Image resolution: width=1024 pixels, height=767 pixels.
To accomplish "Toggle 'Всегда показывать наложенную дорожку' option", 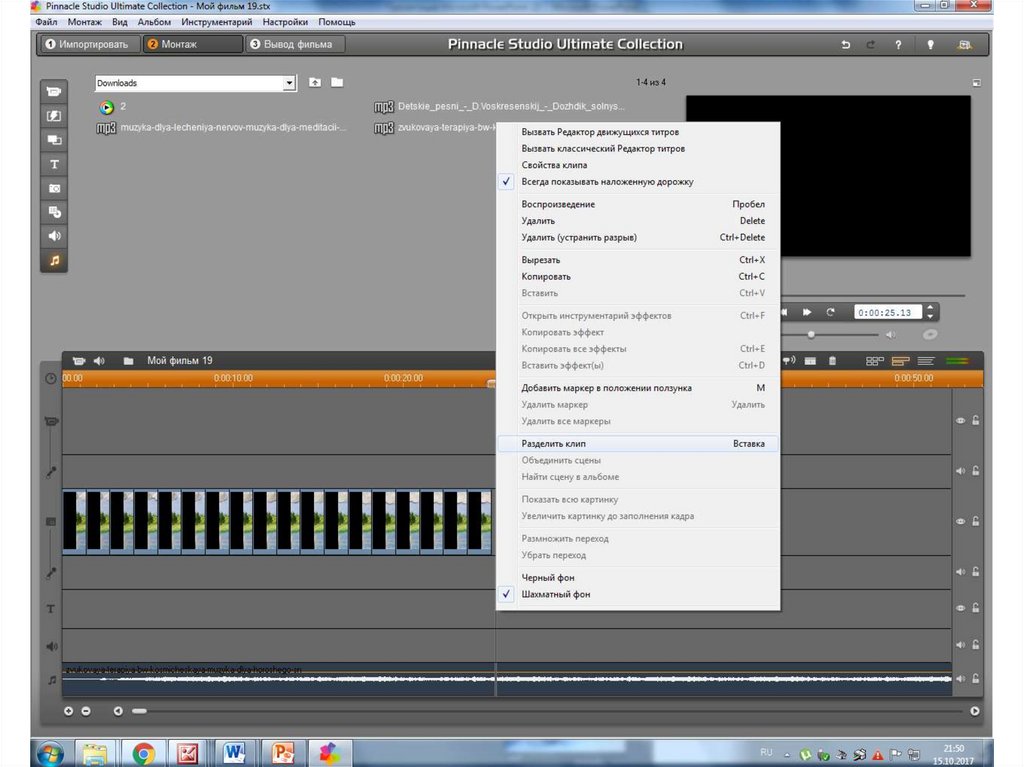I will pos(607,182).
